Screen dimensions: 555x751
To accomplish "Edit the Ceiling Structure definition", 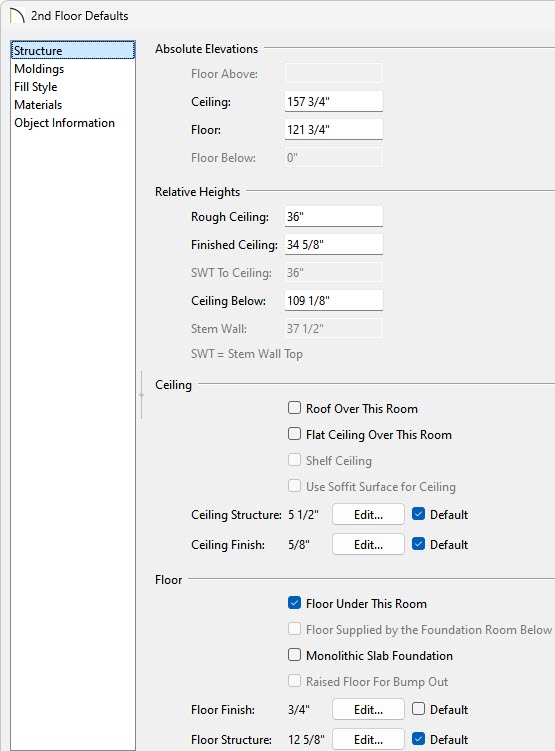I will point(368,514).
